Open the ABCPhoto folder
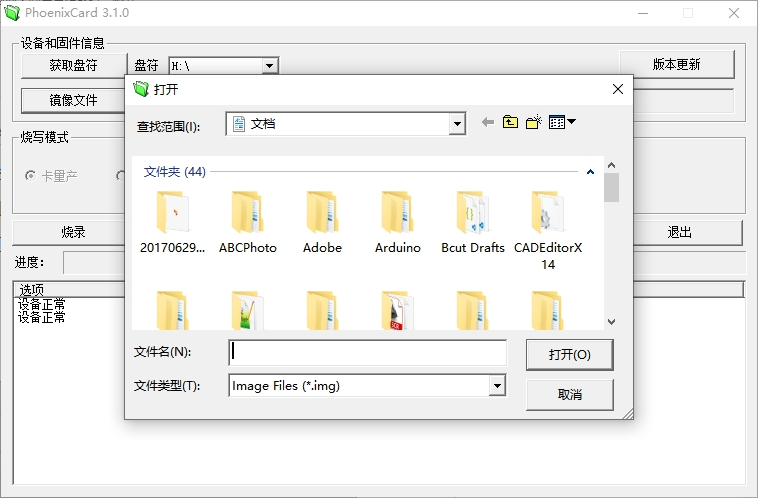This screenshot has height=498, width=758. [248, 222]
